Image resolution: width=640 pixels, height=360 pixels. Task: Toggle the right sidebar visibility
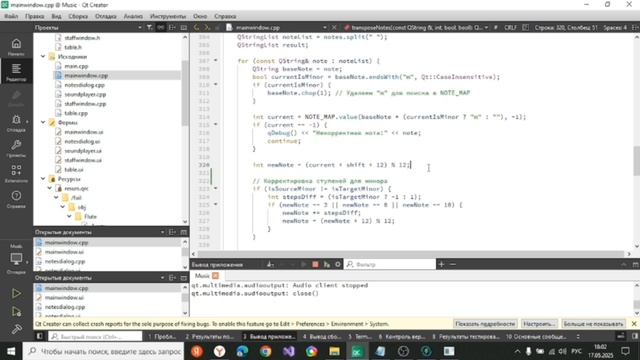(635, 336)
